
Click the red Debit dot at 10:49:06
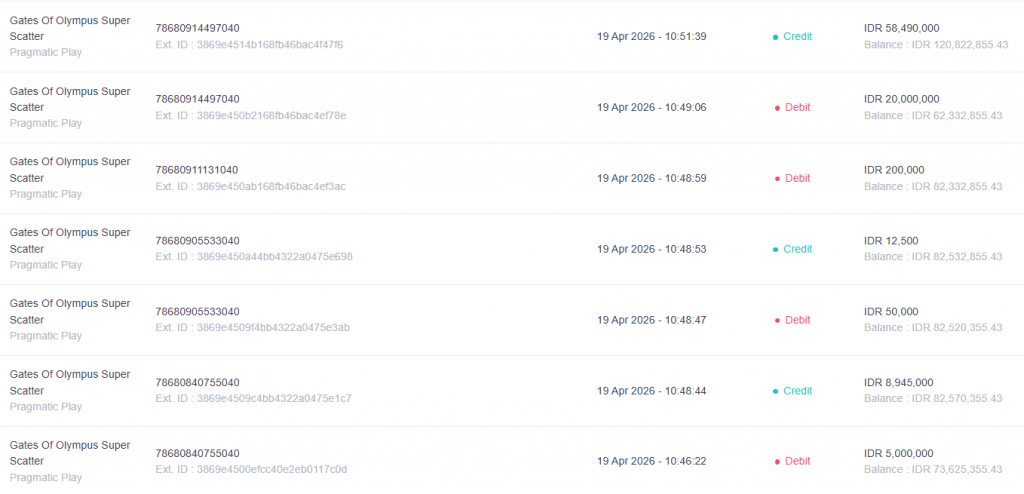click(x=777, y=108)
